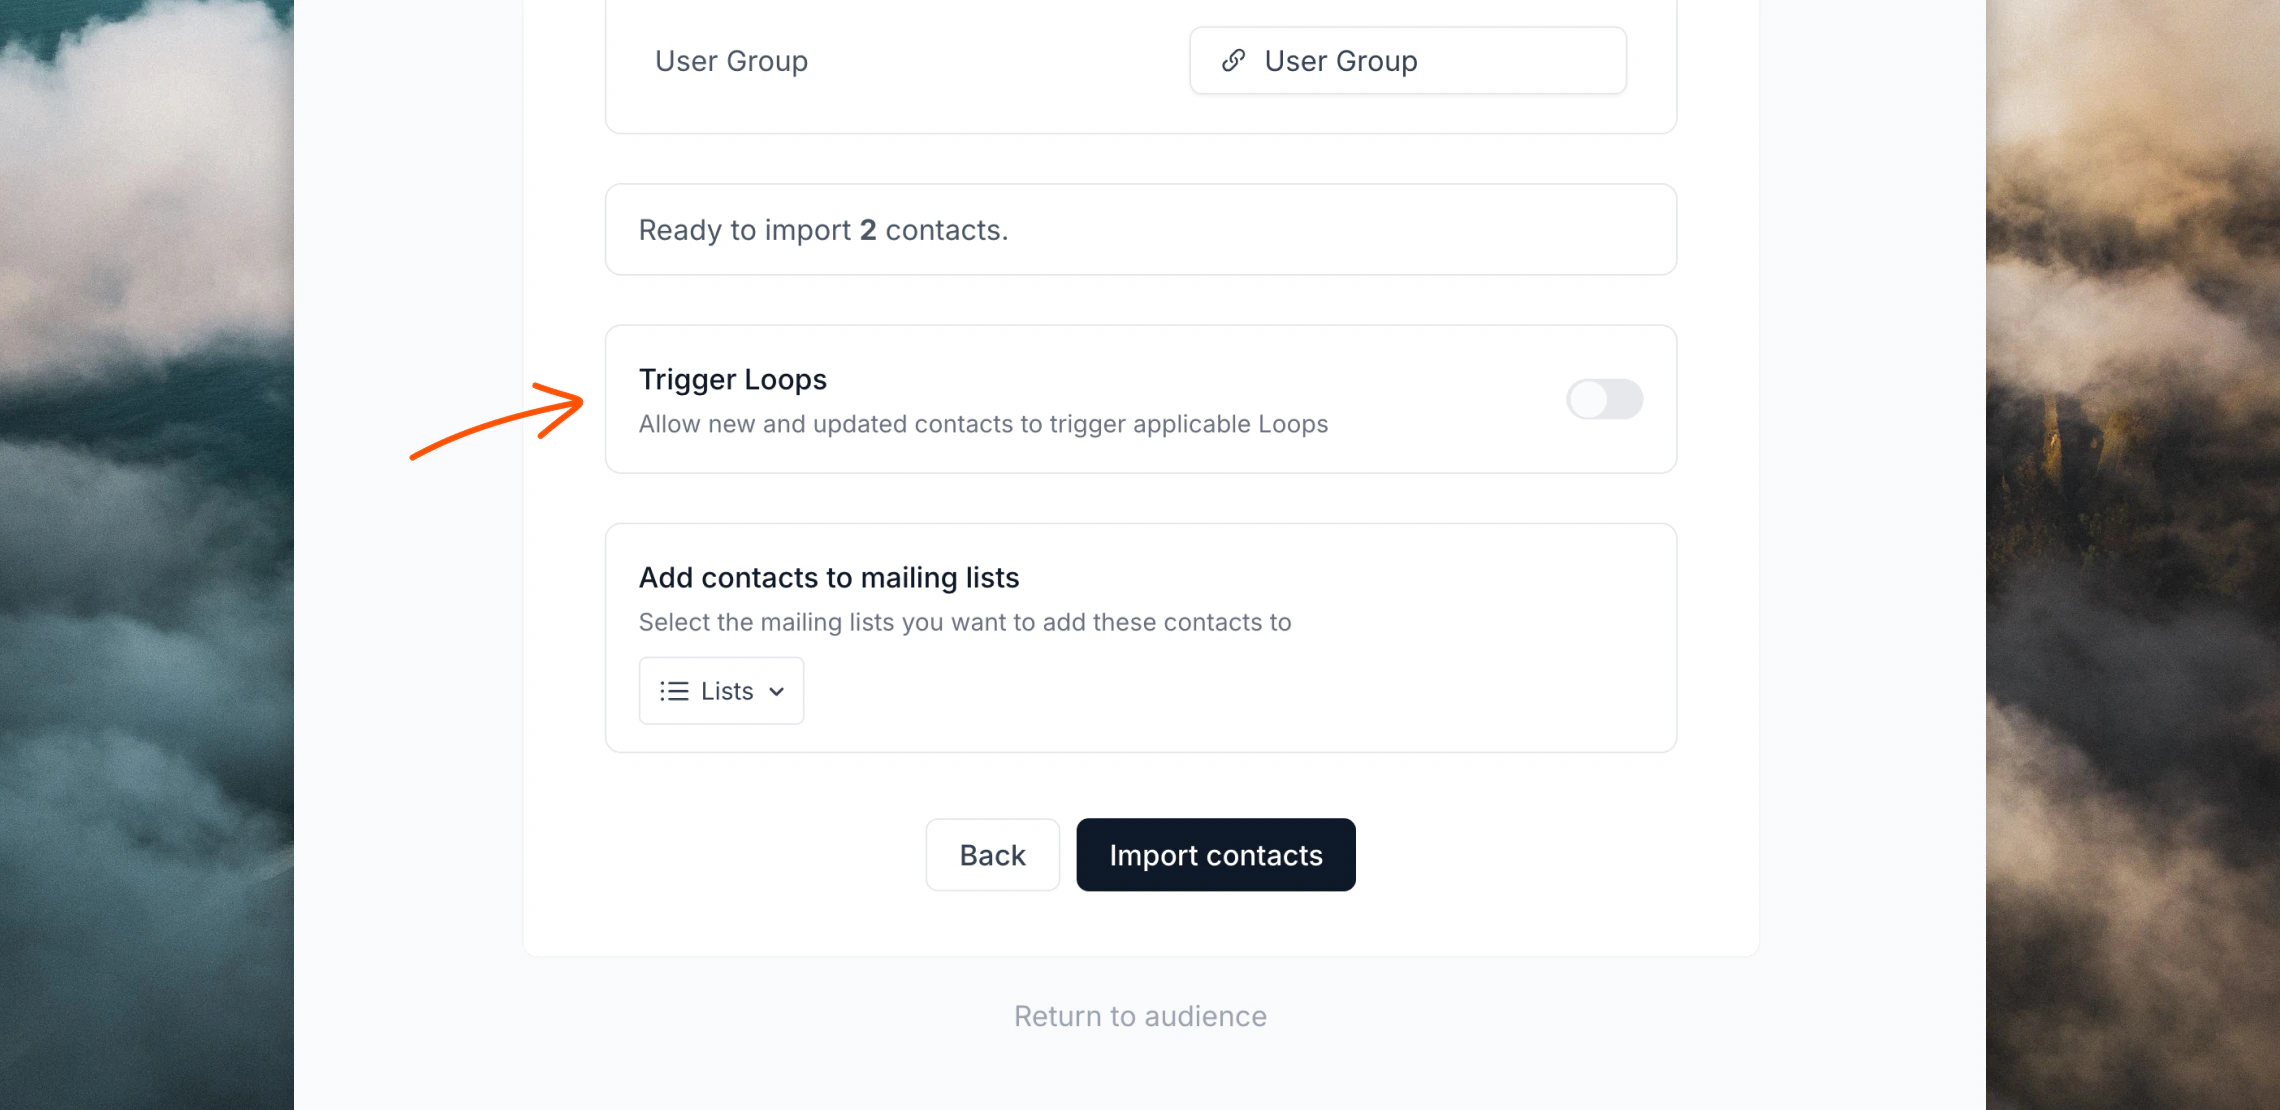Expand the chevron next to Lists

click(776, 691)
